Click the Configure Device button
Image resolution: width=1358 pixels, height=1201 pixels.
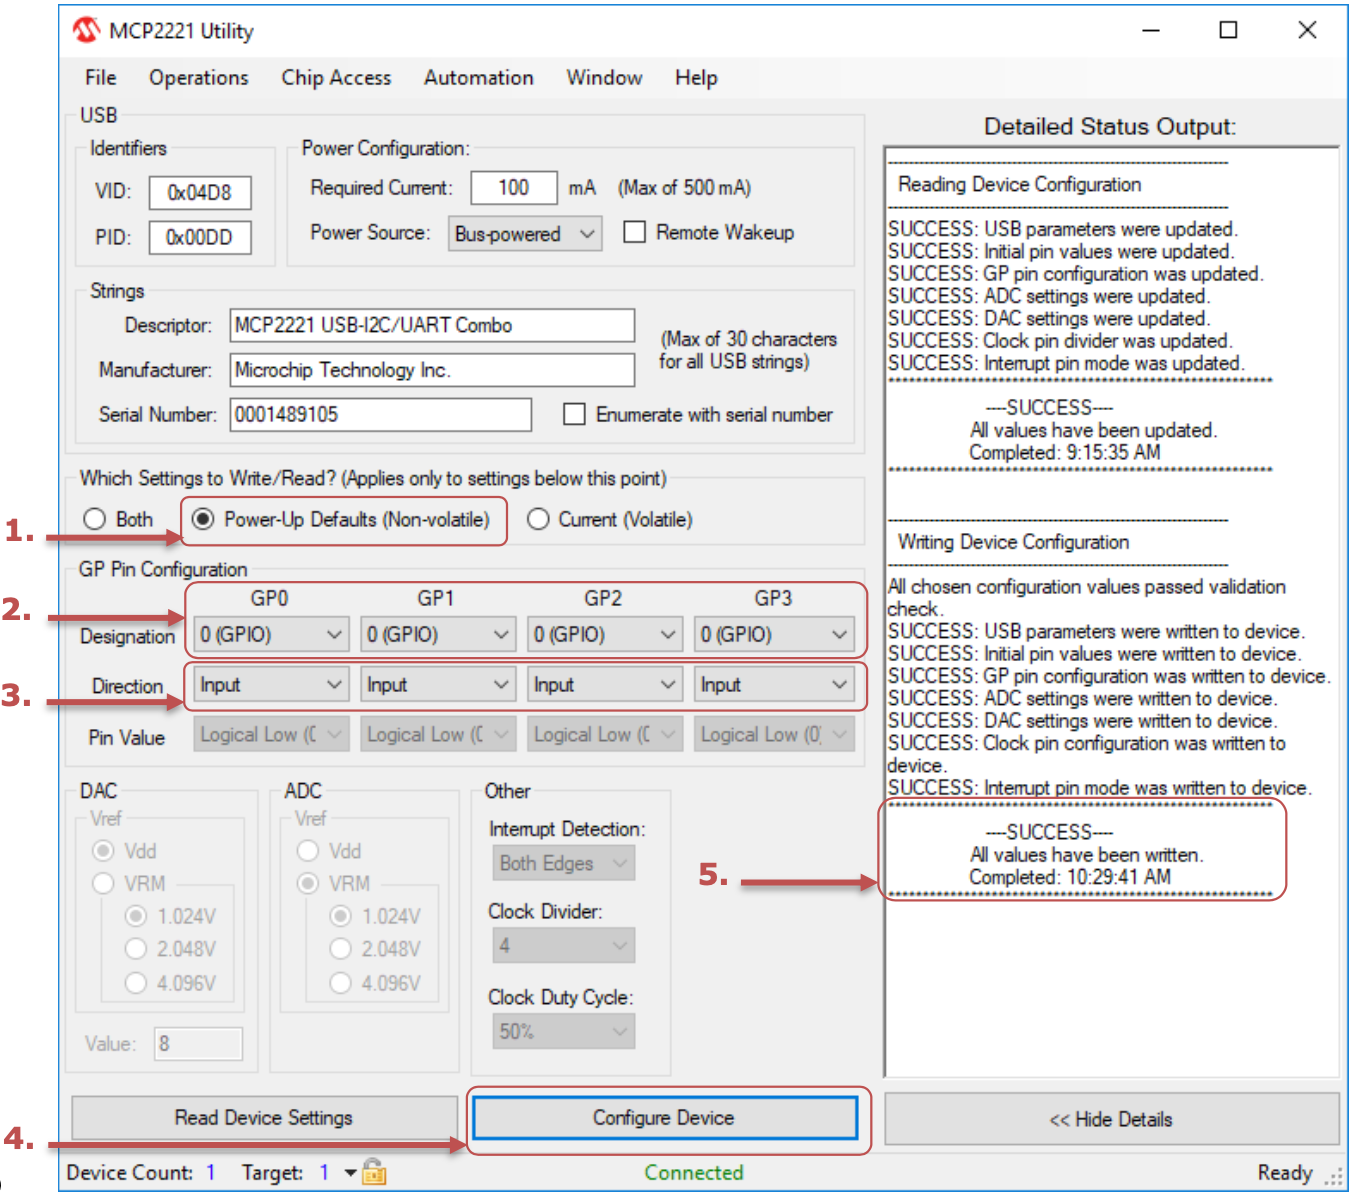click(664, 1117)
